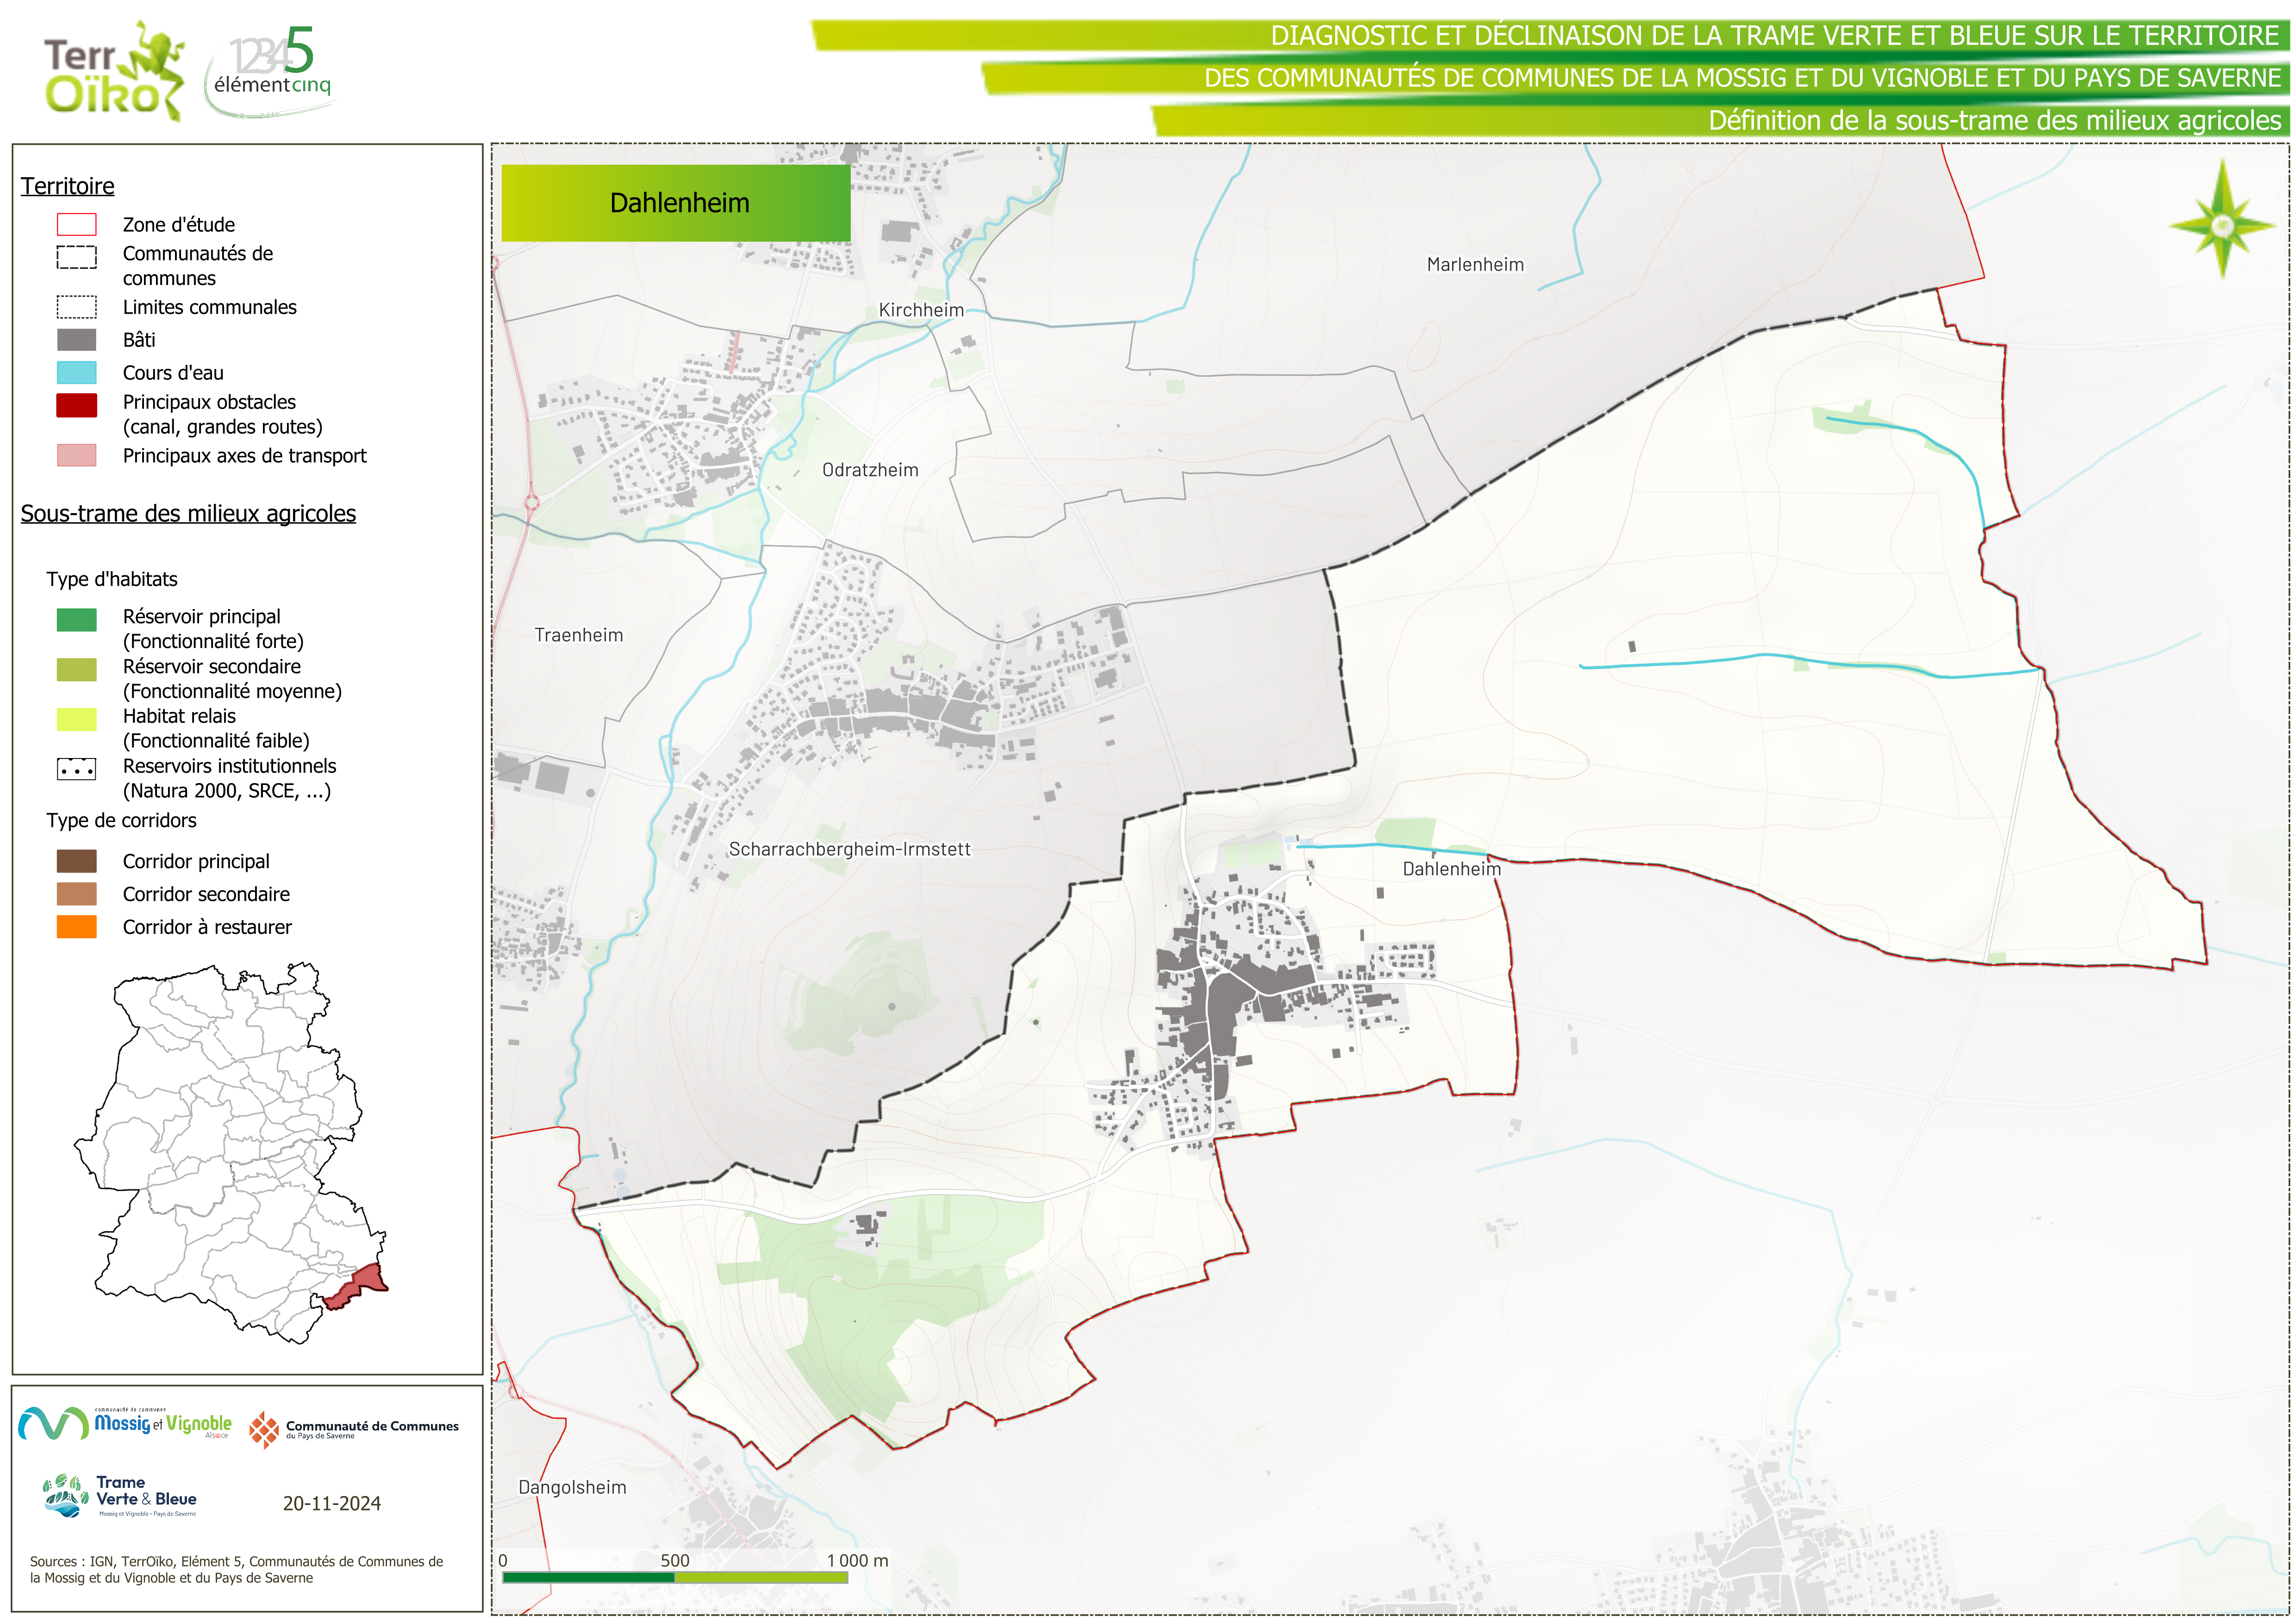This screenshot has width=2296, height=1623.
Task: Click the Corridor à restaurer orange swatch
Action: coord(77,927)
